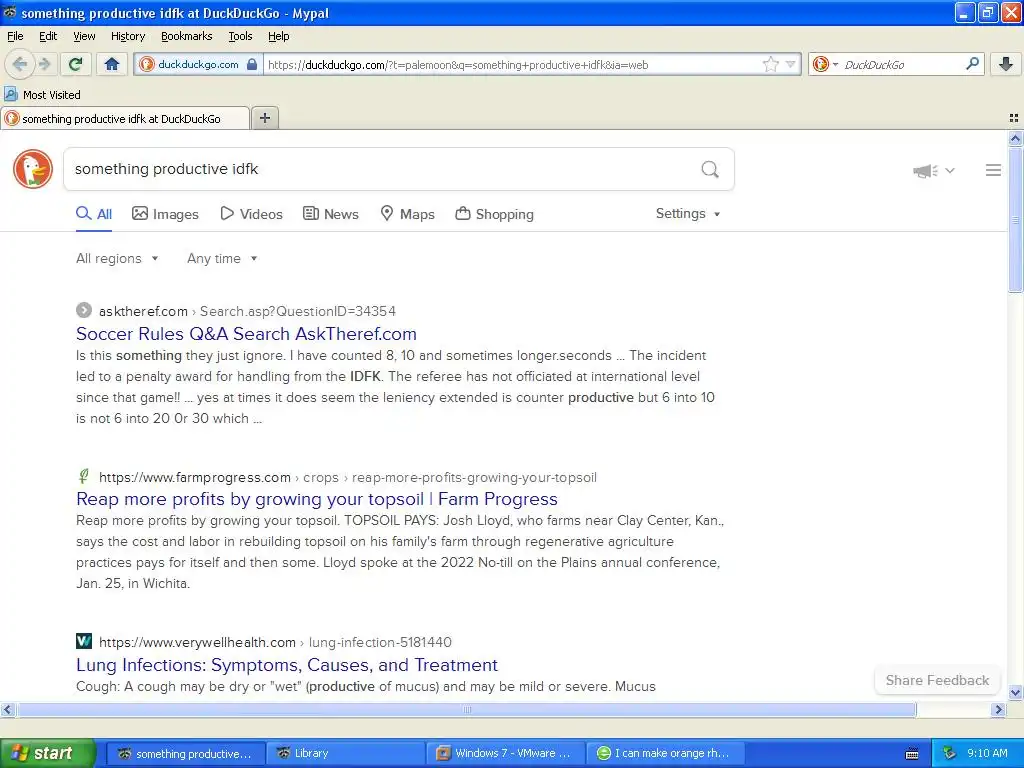Go back with the Back arrow button
Viewport: 1024px width, 768px height.
(x=20, y=64)
